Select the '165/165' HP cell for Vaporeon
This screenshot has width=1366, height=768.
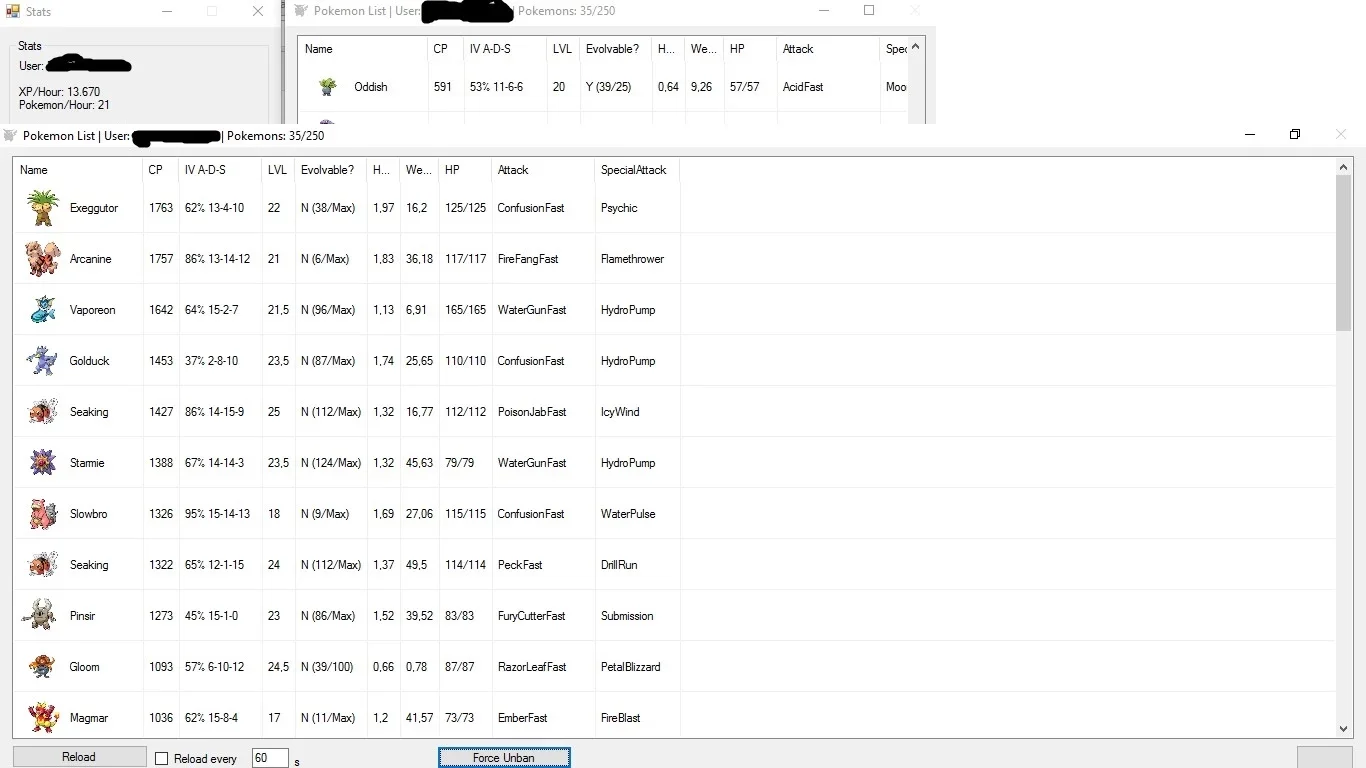click(x=465, y=310)
